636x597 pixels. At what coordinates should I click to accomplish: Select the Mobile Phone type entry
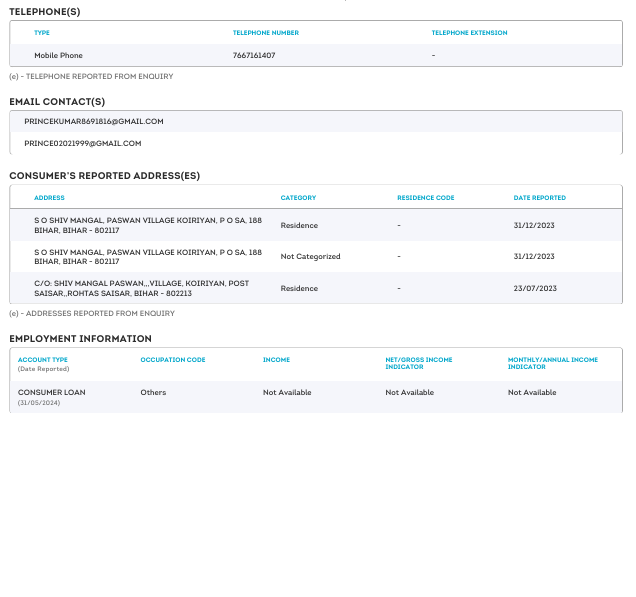[58, 55]
